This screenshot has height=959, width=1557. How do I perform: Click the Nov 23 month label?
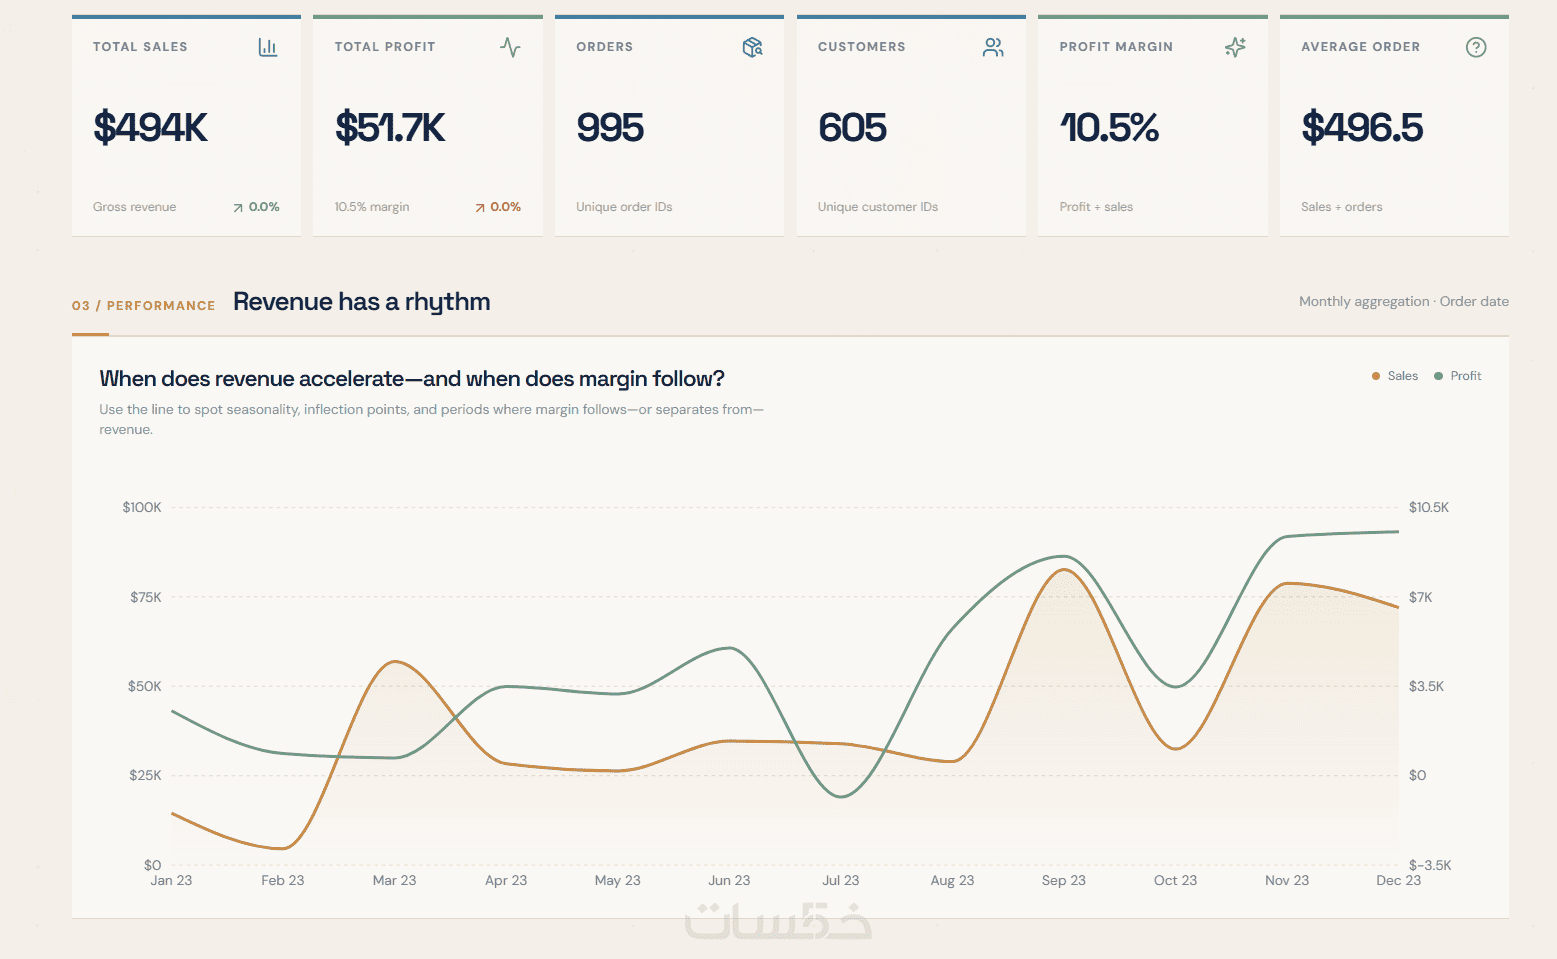(1287, 880)
